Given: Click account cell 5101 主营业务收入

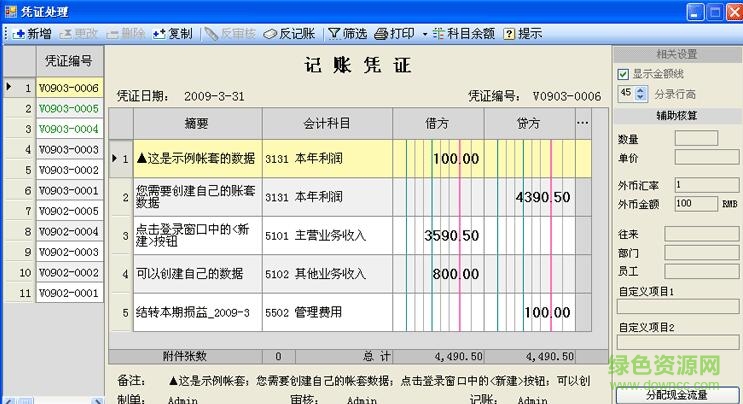Looking at the screenshot, I should tap(327, 235).
